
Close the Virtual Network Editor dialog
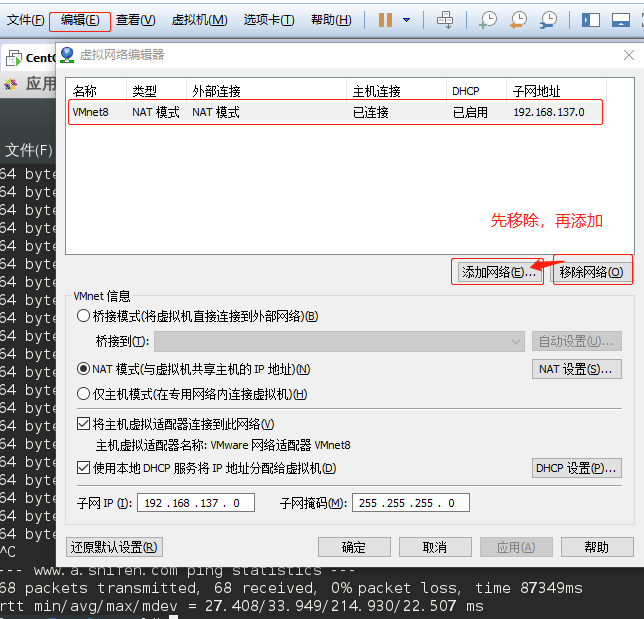pos(629,55)
